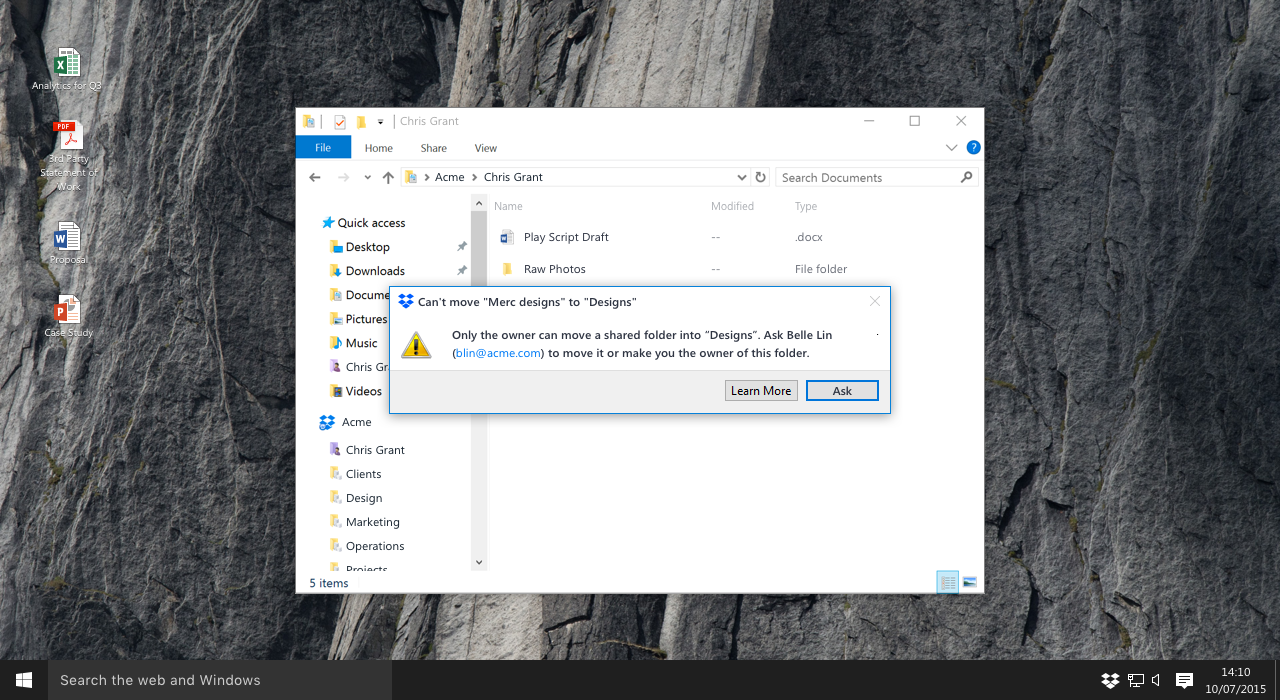The height and width of the screenshot is (700, 1280).
Task: Select Desktop in Quick access
Action: coord(368,247)
